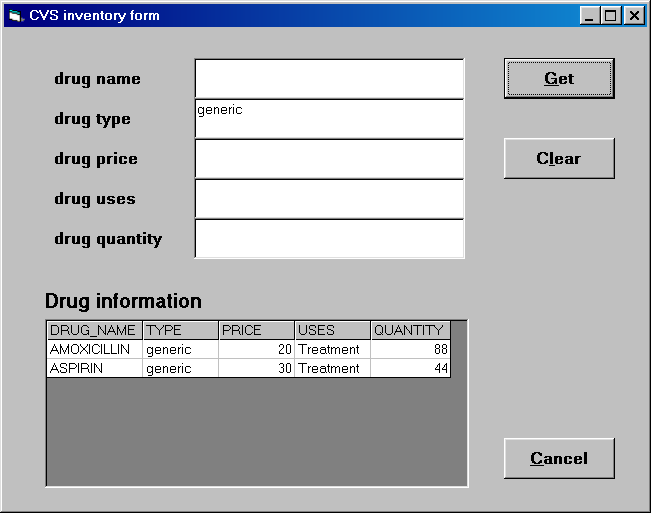Image resolution: width=651 pixels, height=513 pixels.
Task: Click the Cancel button
Action: coord(559,458)
